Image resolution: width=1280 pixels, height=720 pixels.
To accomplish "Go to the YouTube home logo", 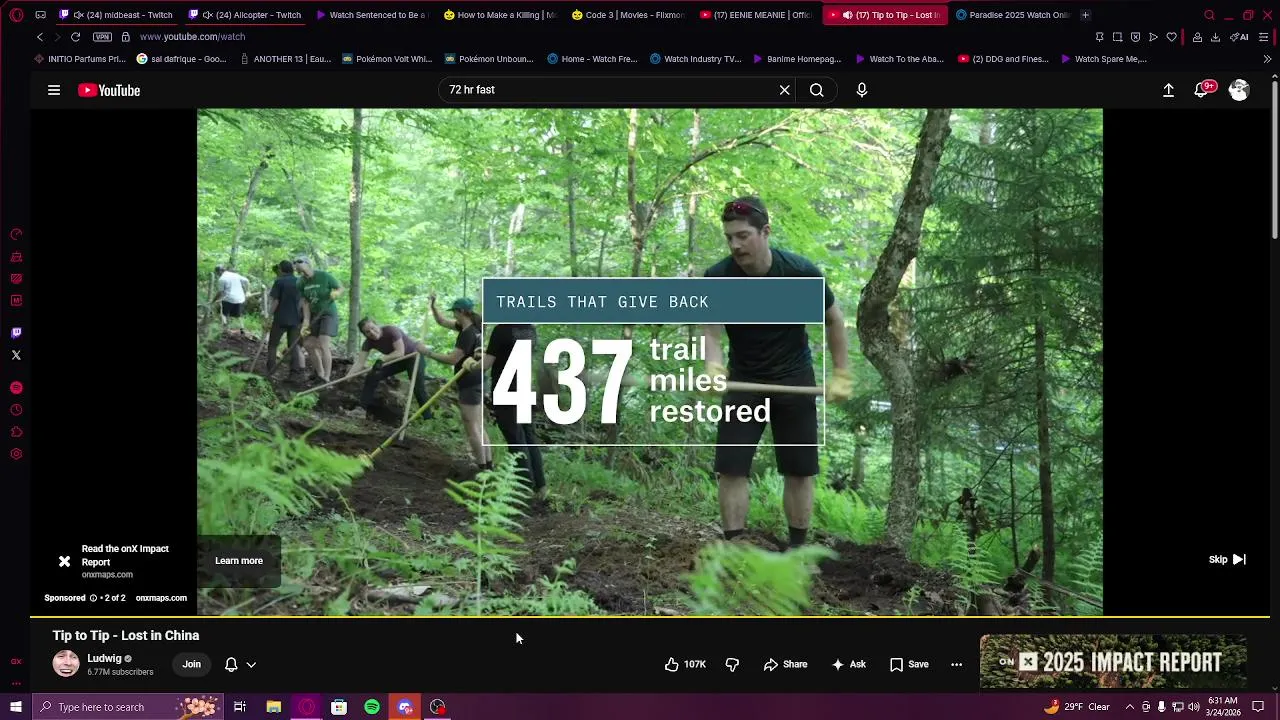I will [x=109, y=90].
